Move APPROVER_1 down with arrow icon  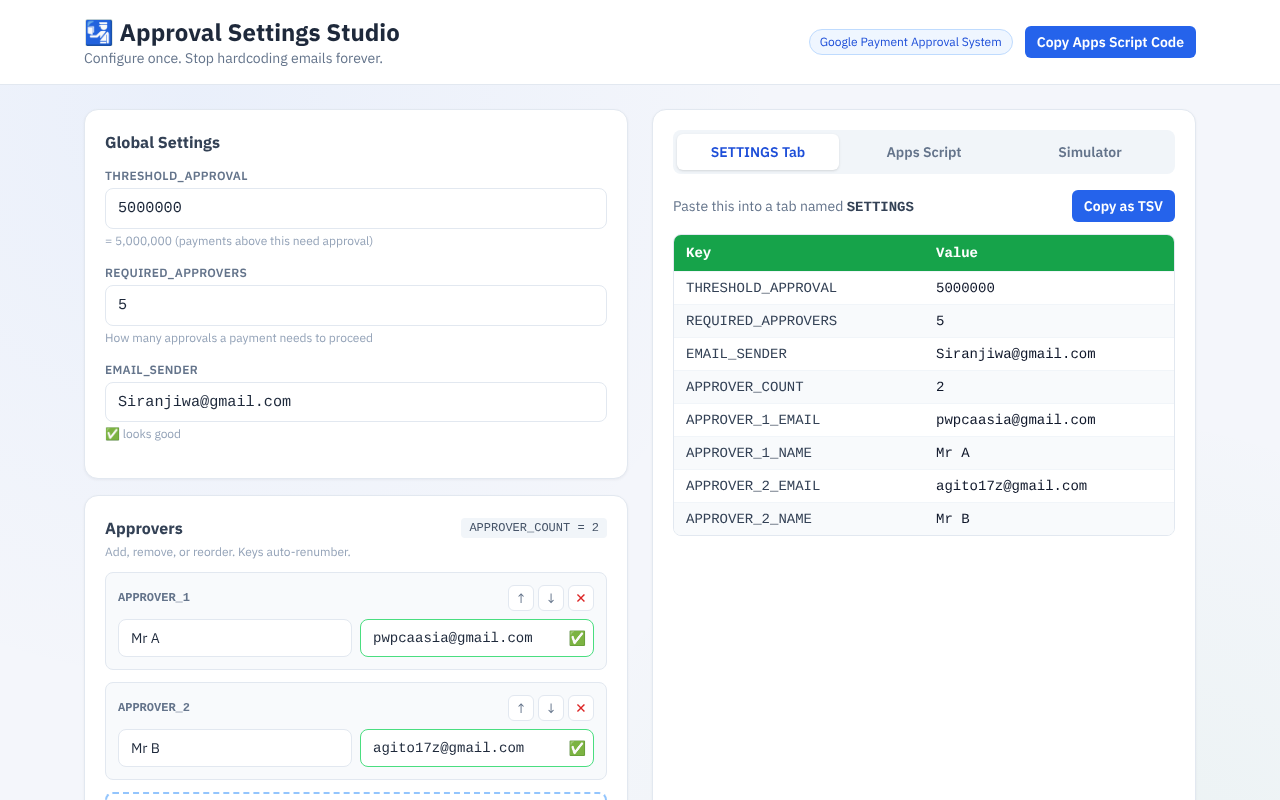pyautogui.click(x=551, y=598)
